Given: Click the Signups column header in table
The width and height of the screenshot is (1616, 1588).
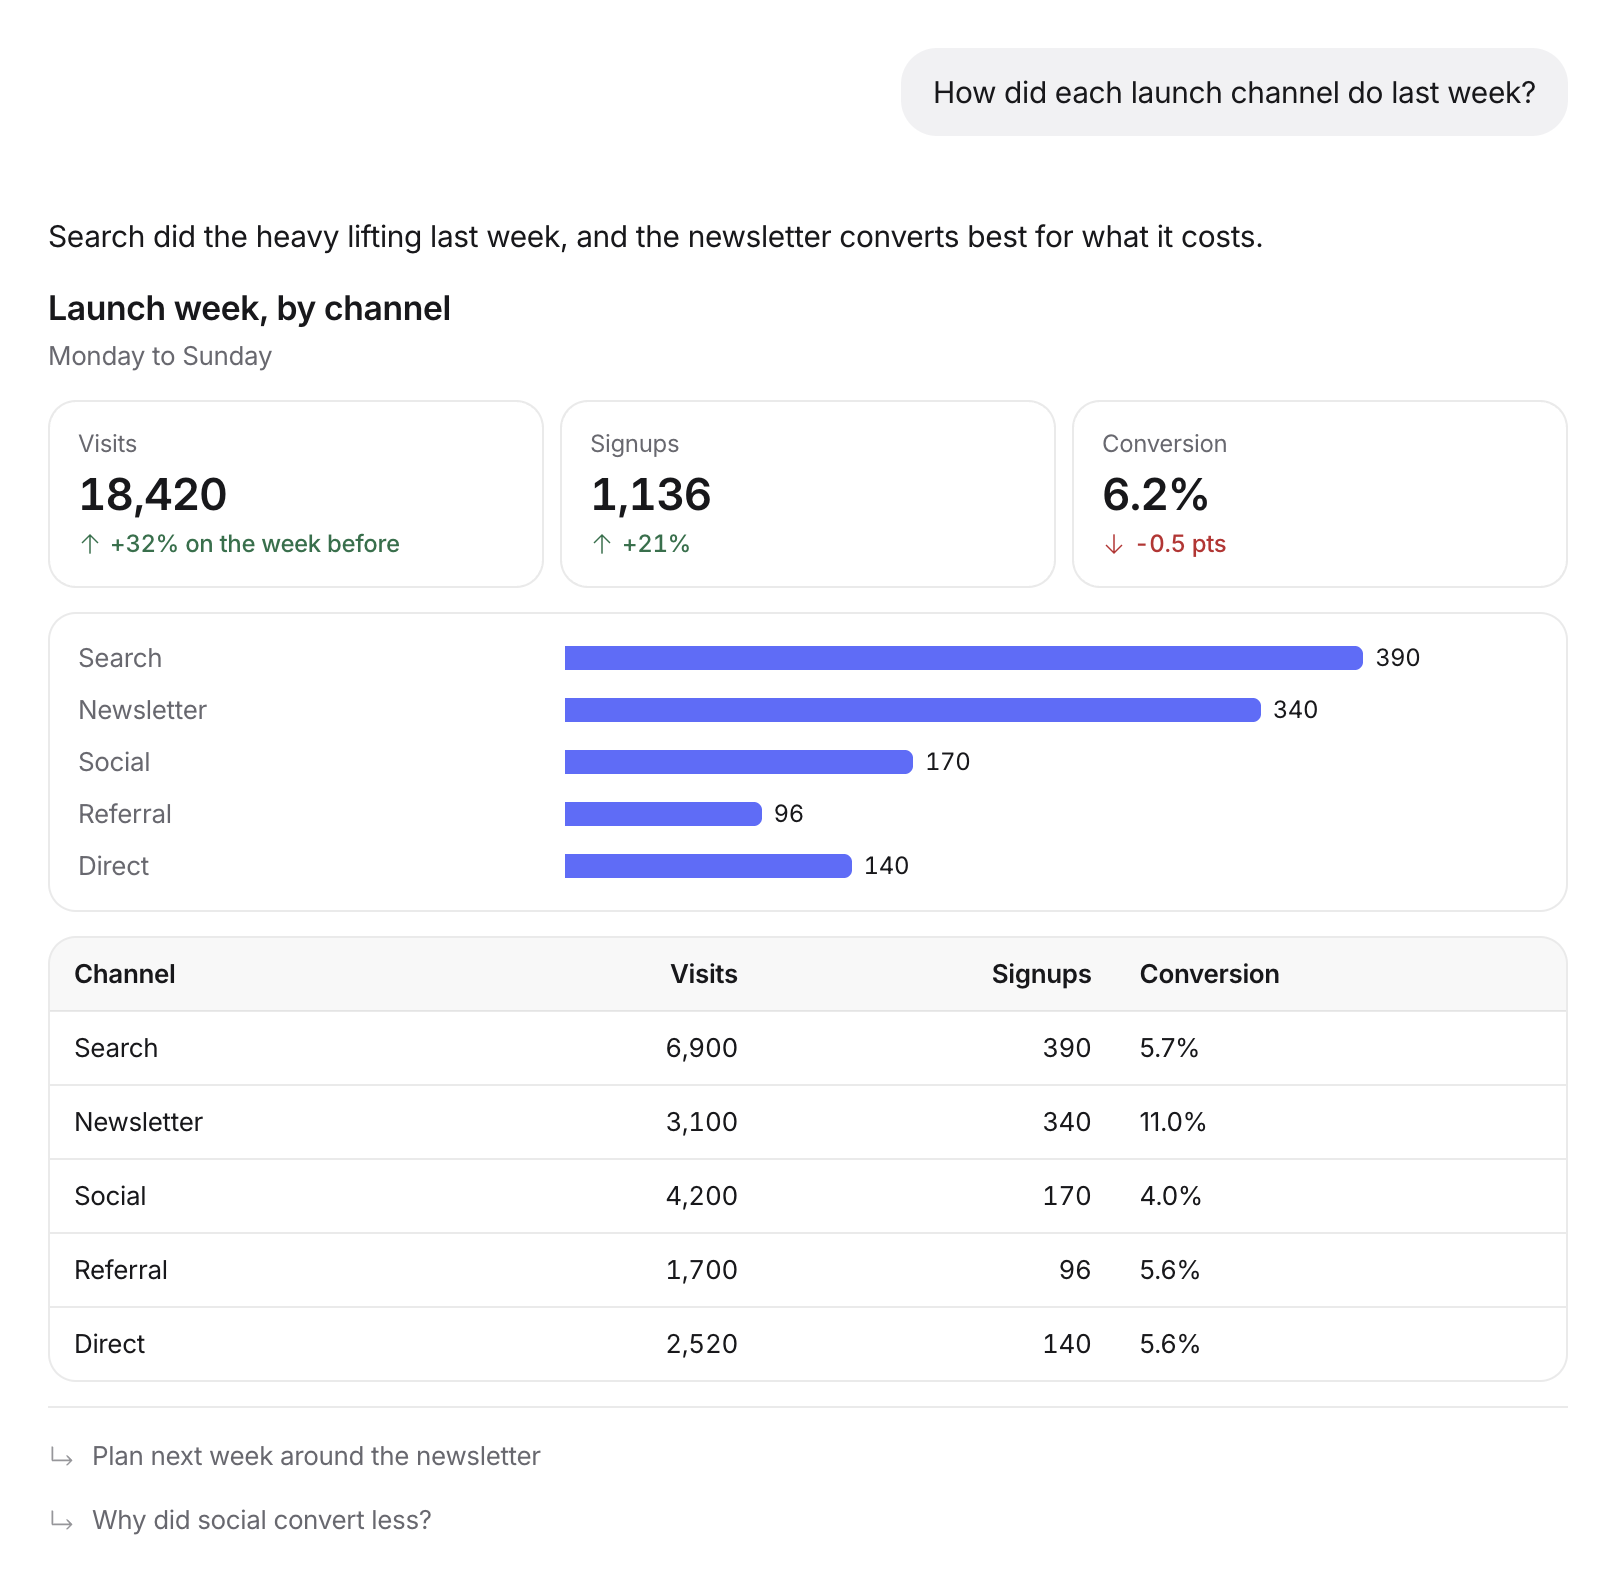Looking at the screenshot, I should click(x=1041, y=974).
